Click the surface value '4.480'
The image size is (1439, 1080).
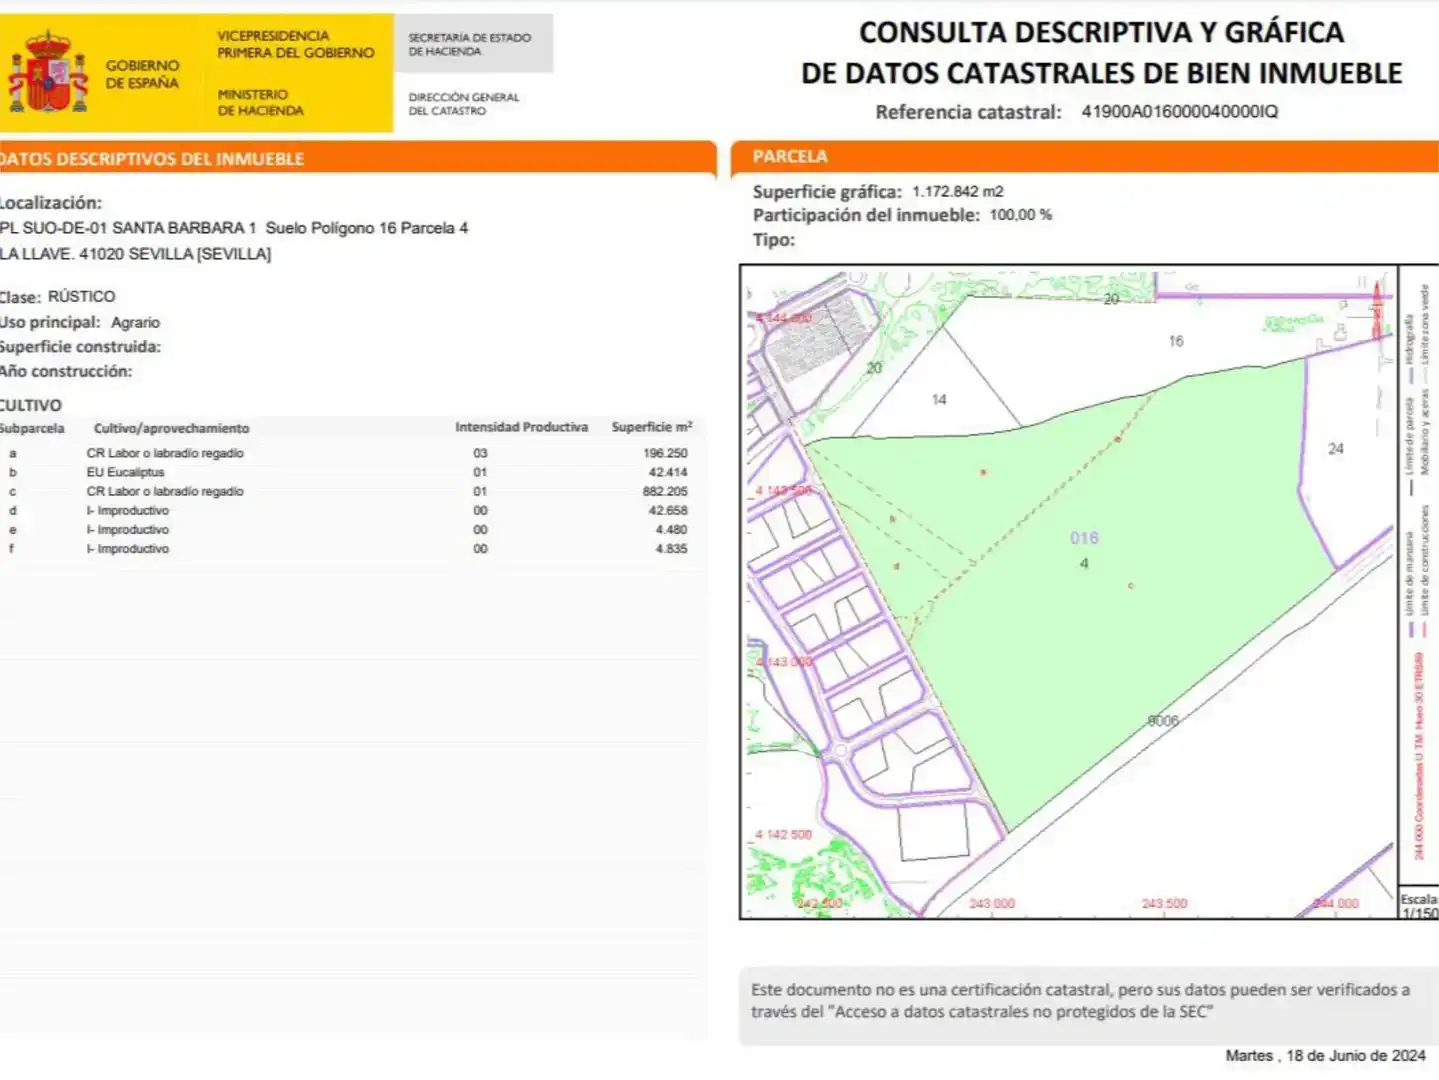point(671,529)
